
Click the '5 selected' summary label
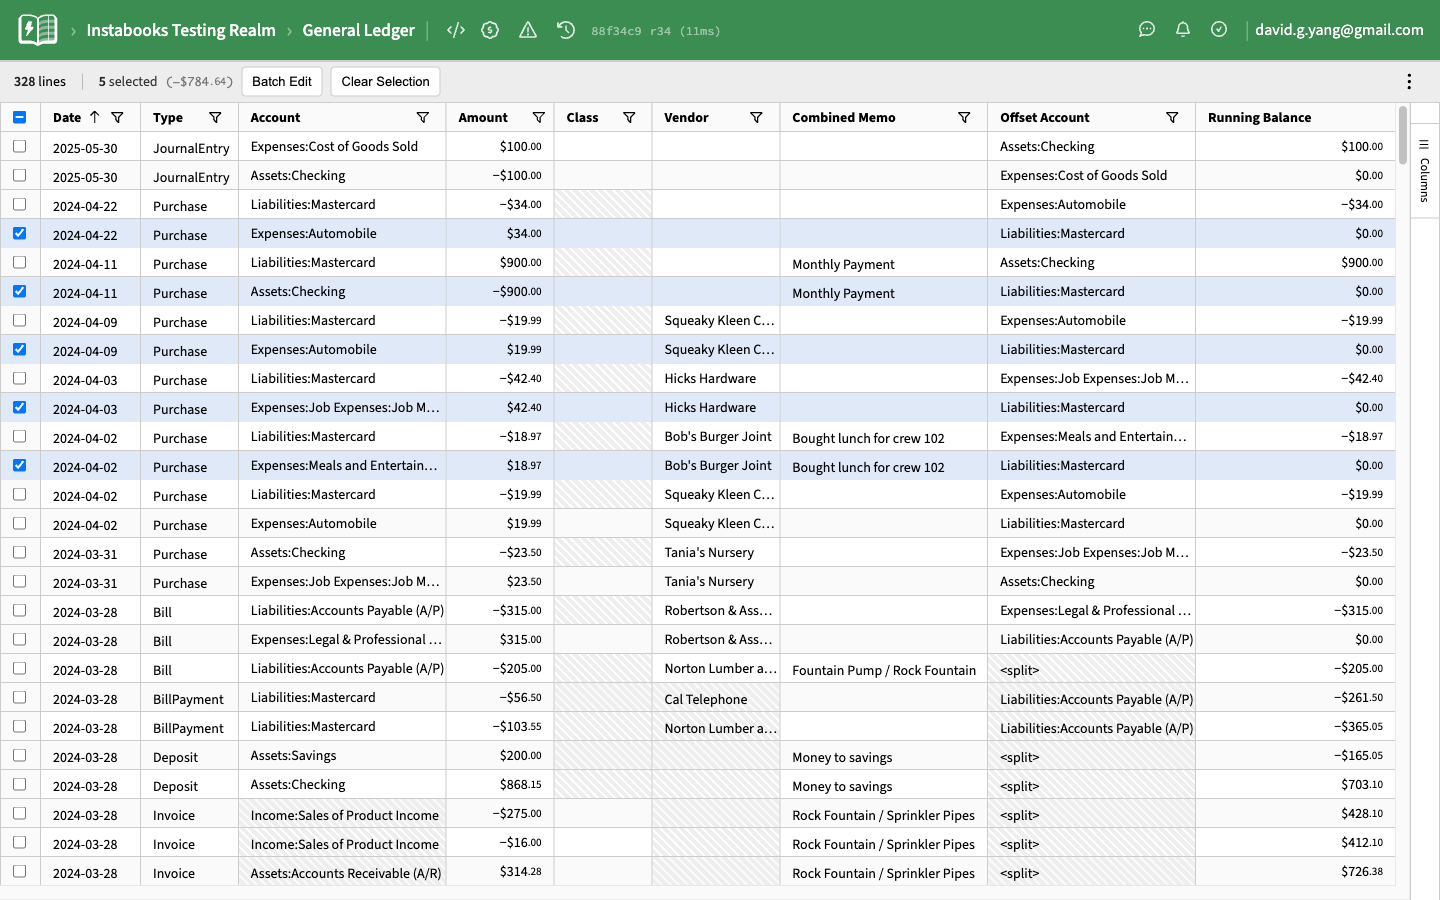(128, 82)
